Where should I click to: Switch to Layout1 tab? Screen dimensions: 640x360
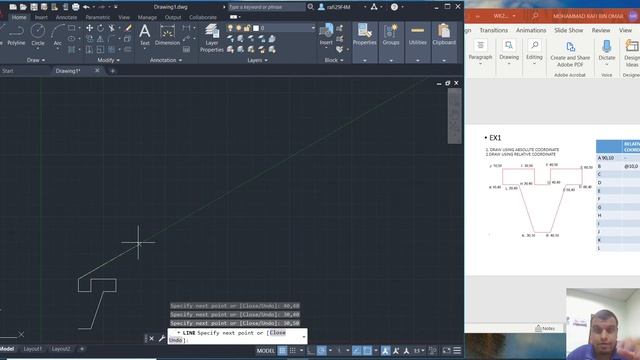pyautogui.click(x=33, y=349)
